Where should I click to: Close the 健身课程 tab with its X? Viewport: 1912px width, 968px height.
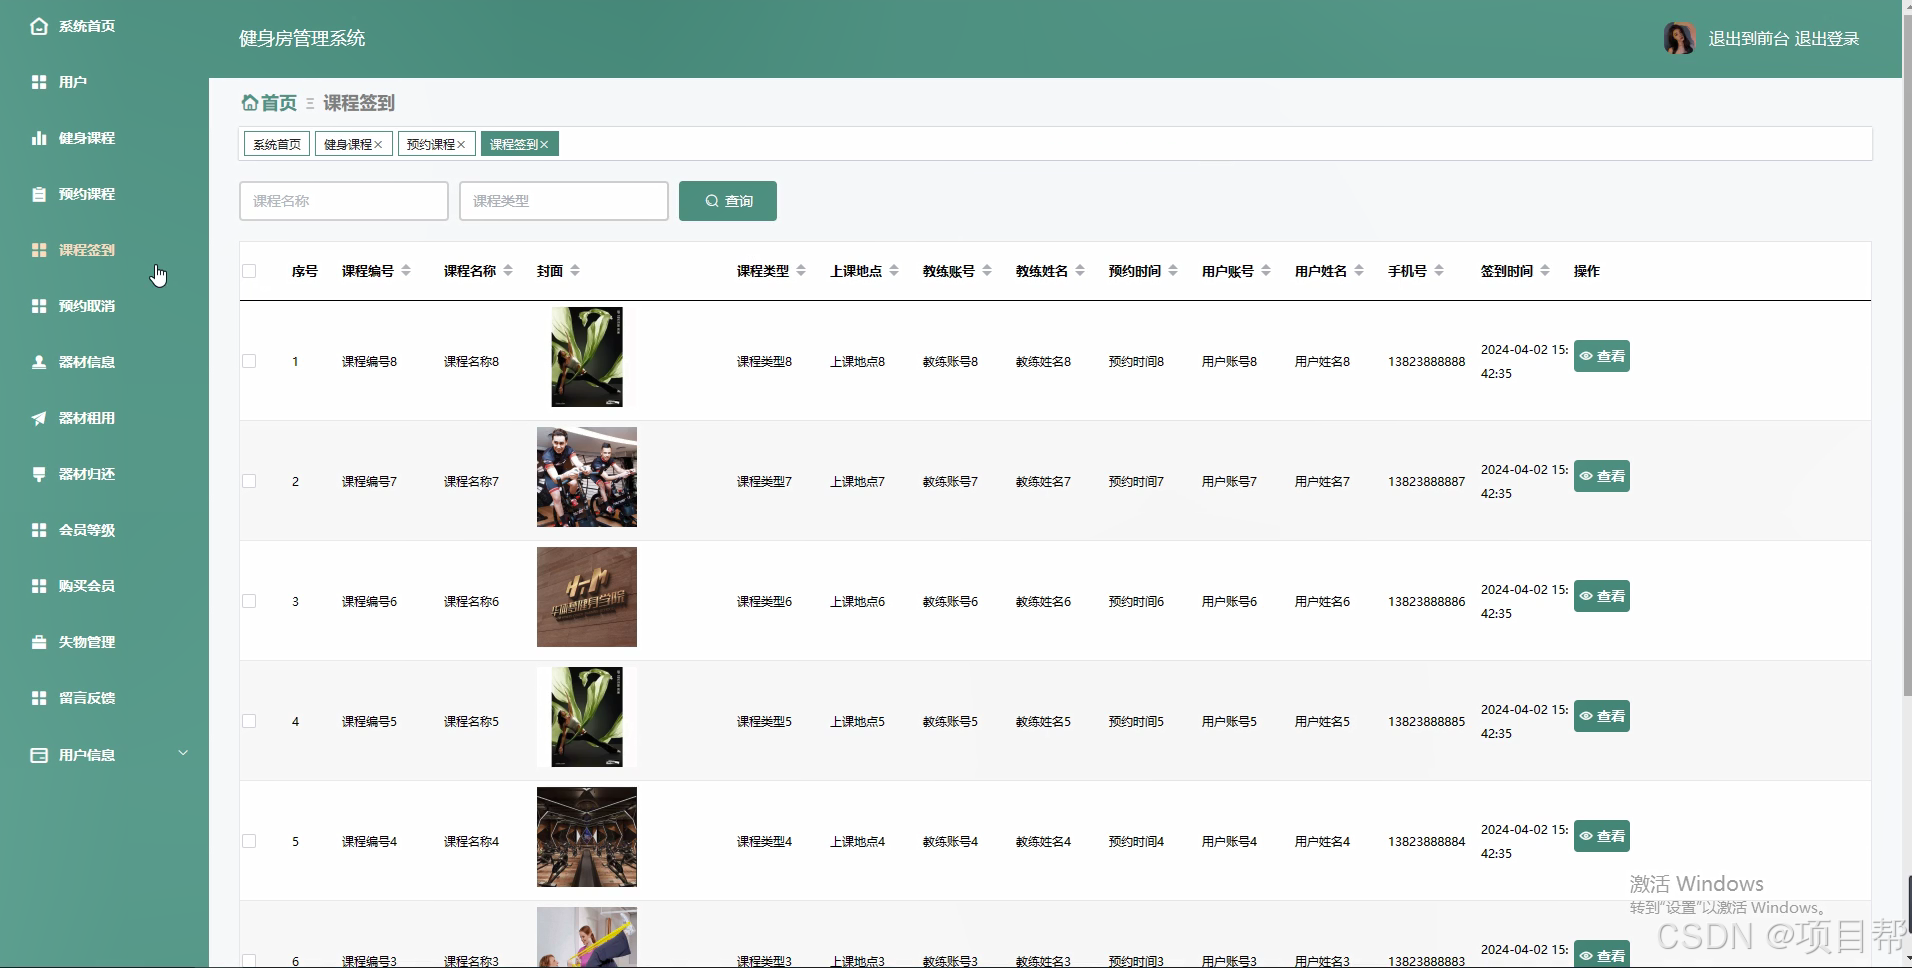click(378, 145)
